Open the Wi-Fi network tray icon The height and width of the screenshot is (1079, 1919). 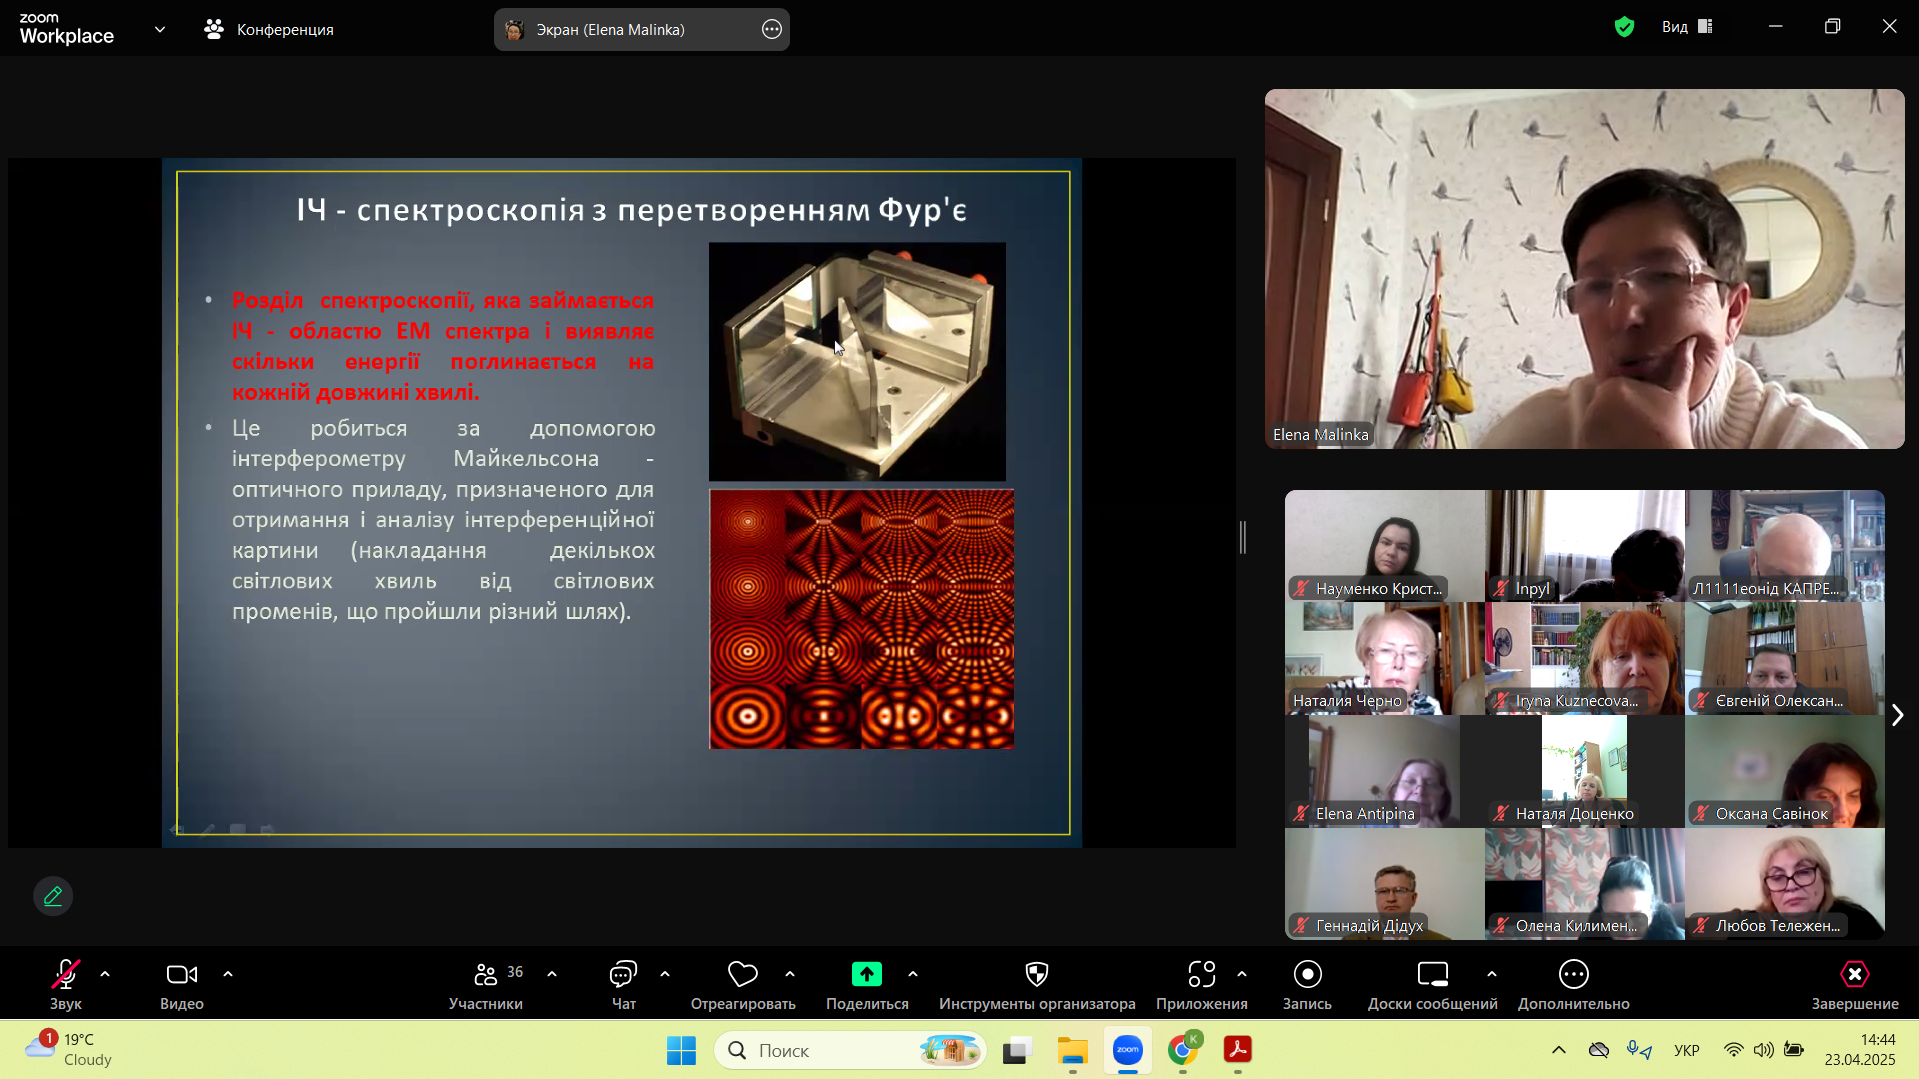(x=1734, y=1050)
